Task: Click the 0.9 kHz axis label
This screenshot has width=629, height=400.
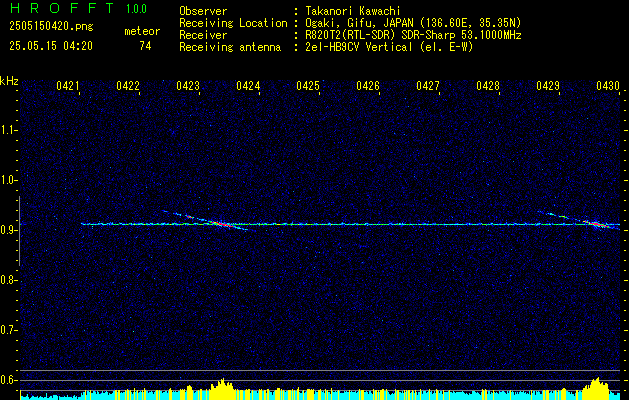Action: [7, 230]
